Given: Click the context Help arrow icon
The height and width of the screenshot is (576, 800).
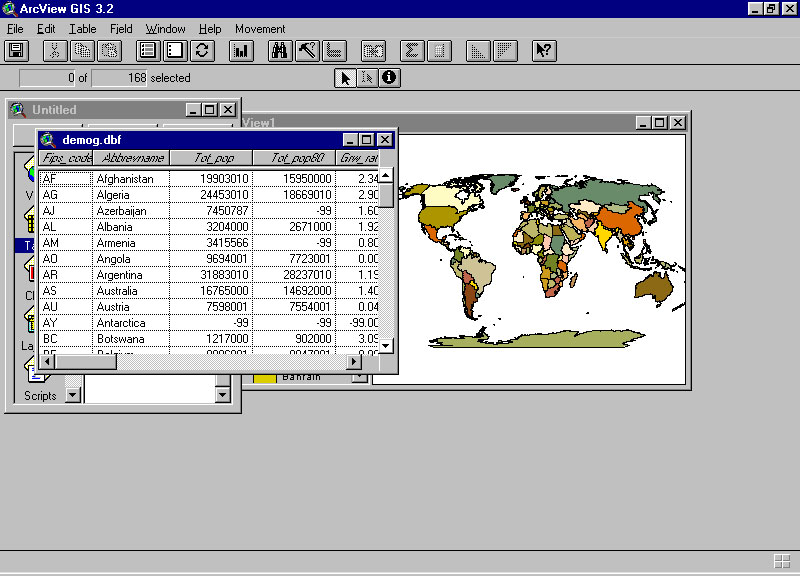Looking at the screenshot, I should pyautogui.click(x=543, y=51).
